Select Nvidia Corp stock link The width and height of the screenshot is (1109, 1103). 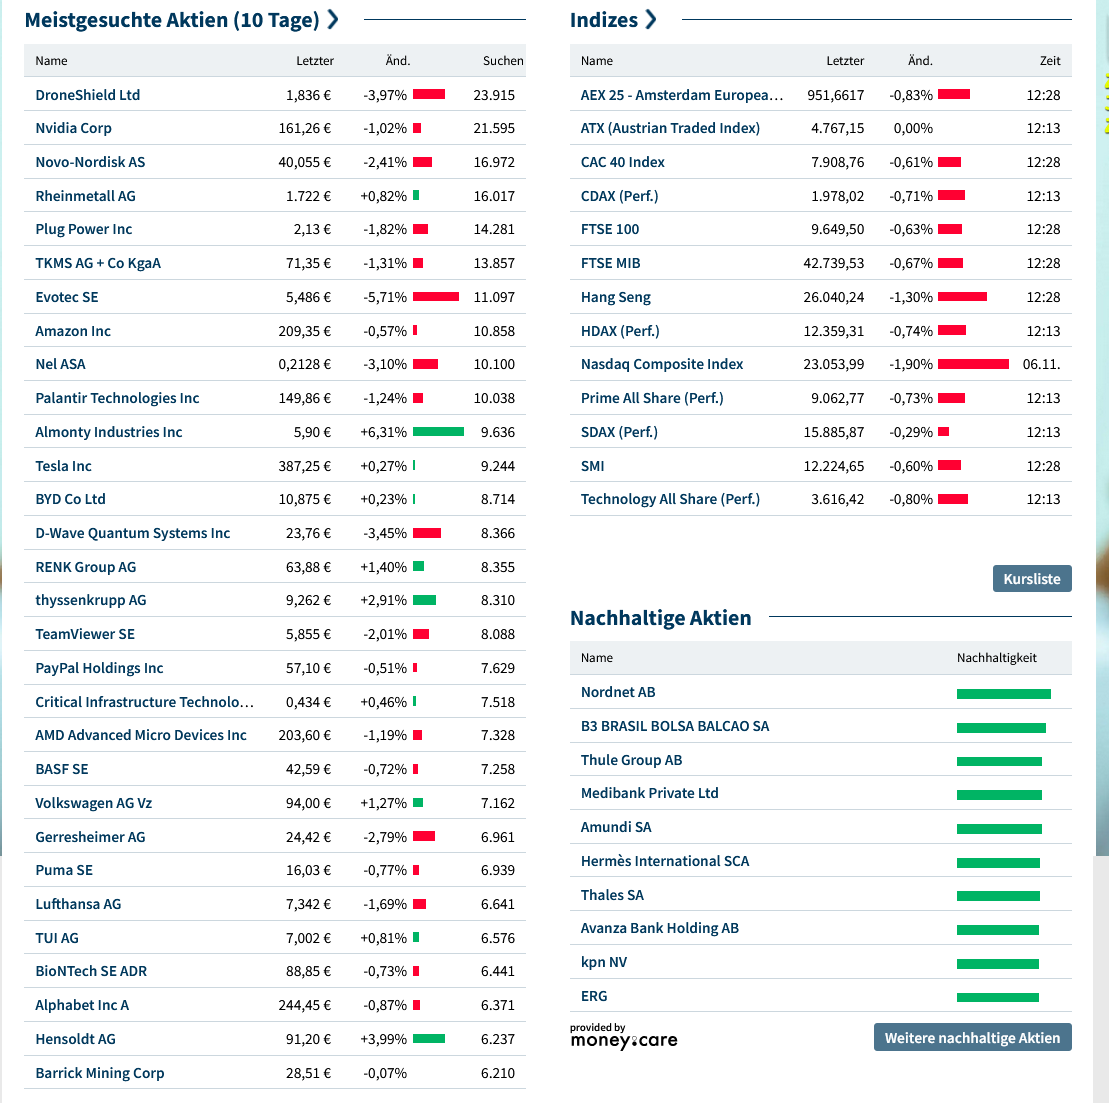click(x=73, y=128)
